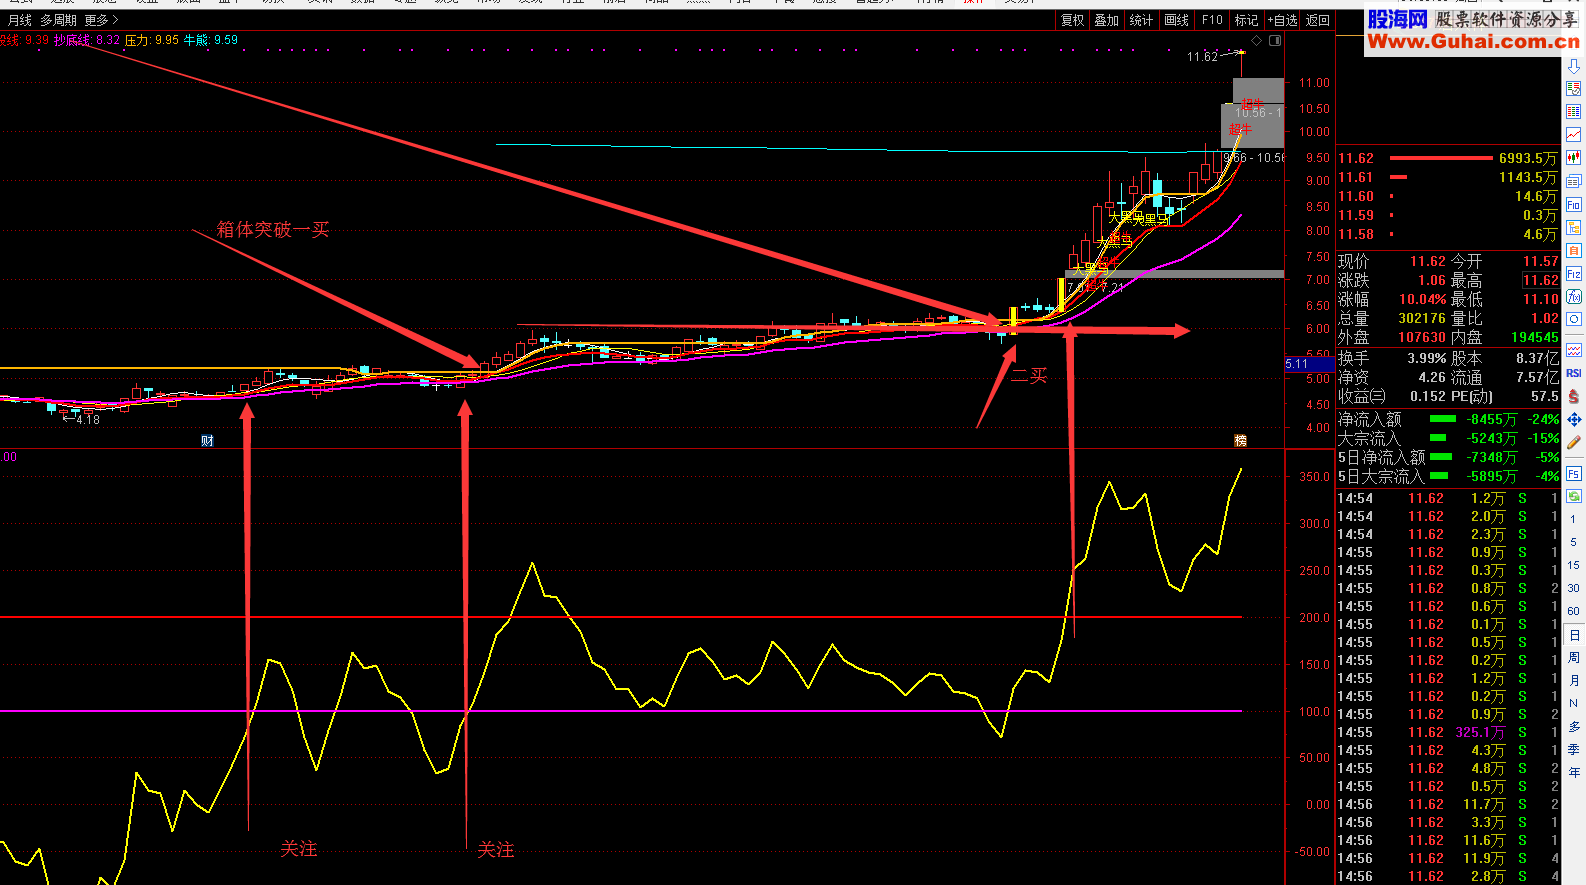The width and height of the screenshot is (1586, 885).
Task: Select the pencil drawing tool icon
Action: pos(1574,442)
